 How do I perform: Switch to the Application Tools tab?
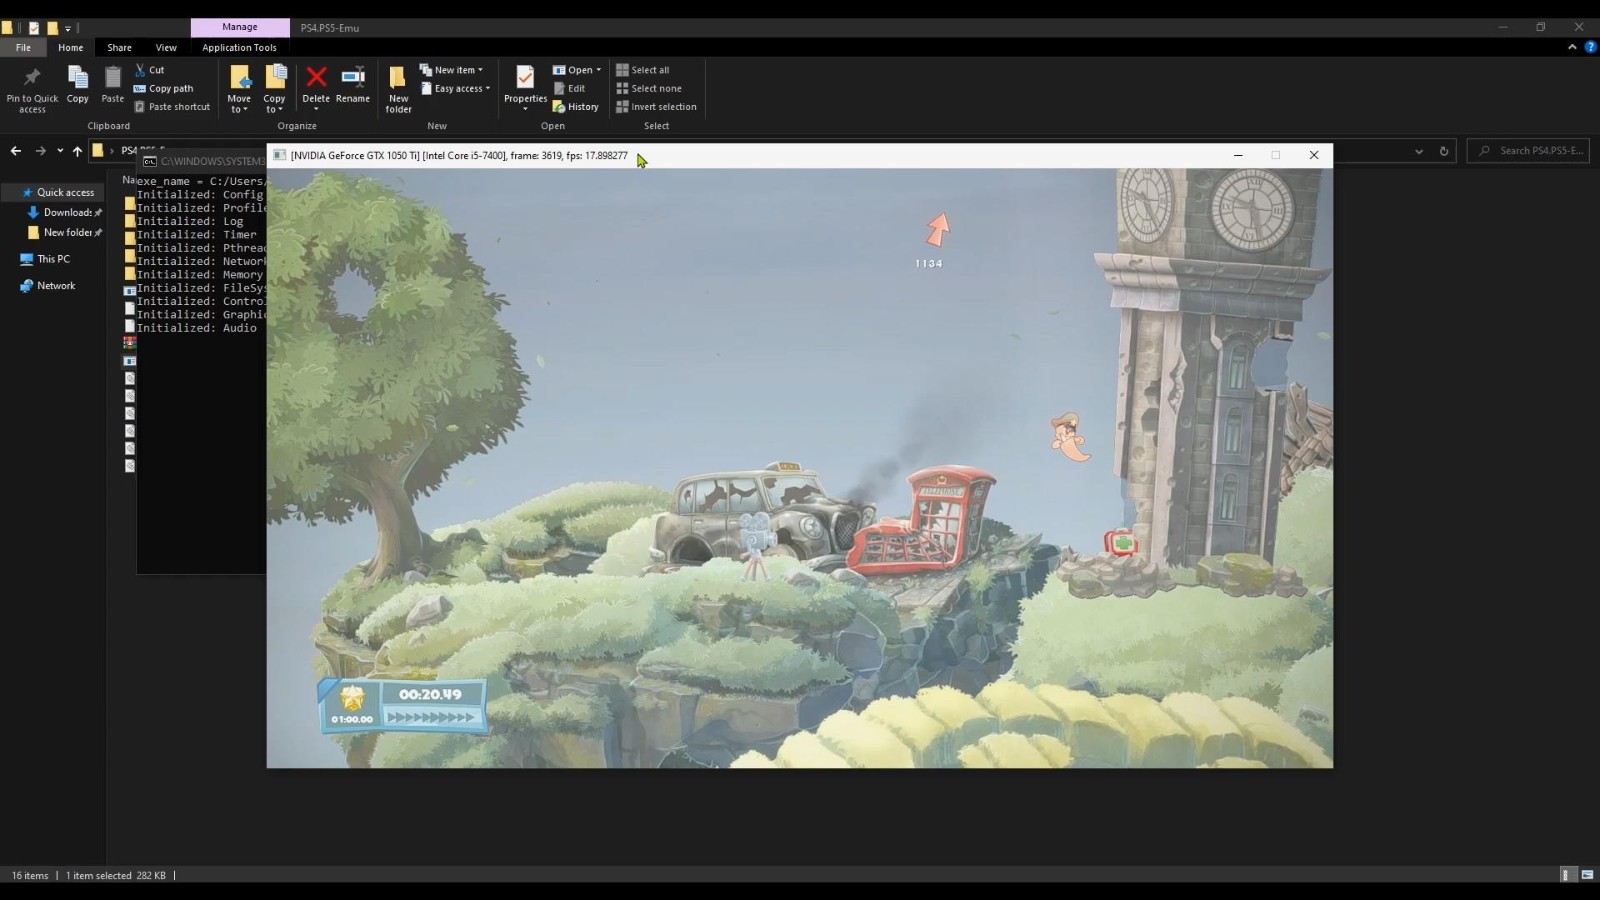(x=239, y=48)
